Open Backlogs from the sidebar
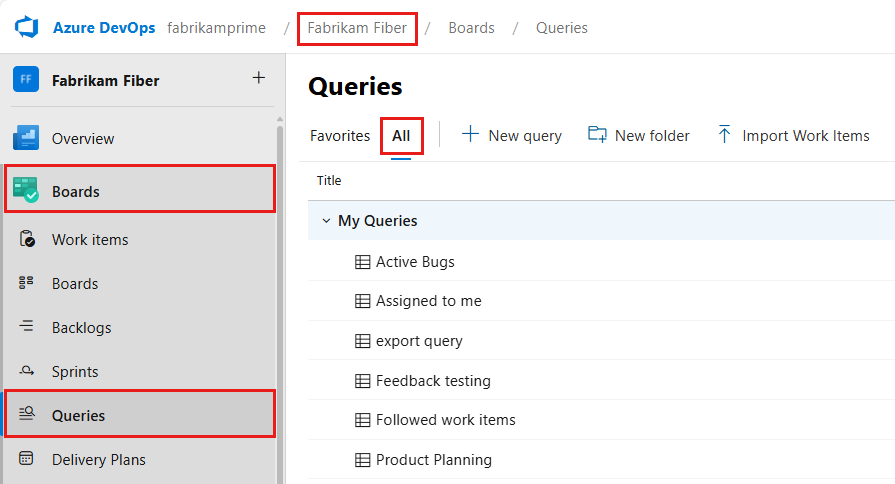The width and height of the screenshot is (895, 484). coord(81,328)
